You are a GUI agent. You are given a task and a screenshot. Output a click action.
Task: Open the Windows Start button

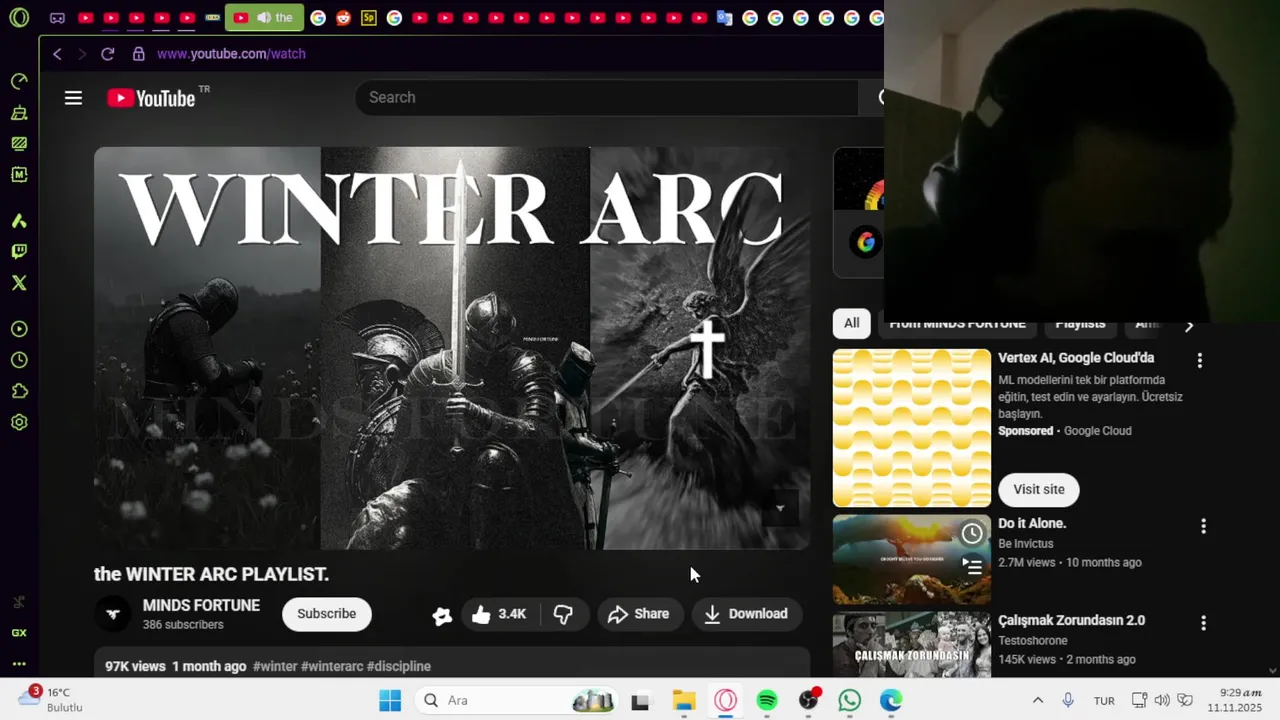pos(390,700)
